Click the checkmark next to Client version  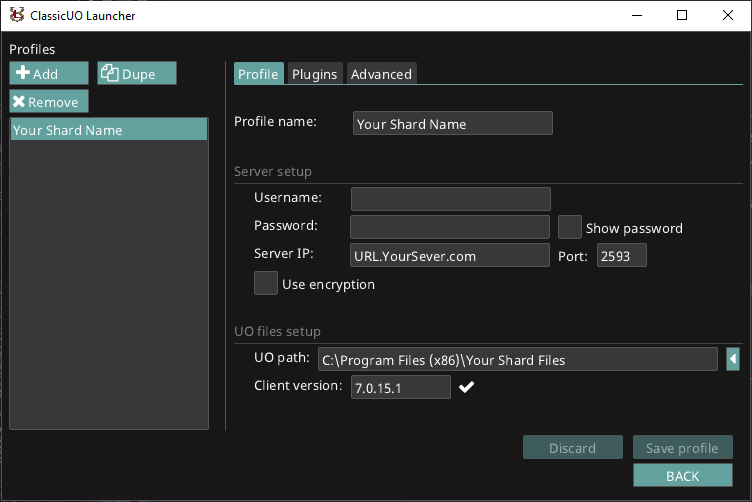[466, 386]
